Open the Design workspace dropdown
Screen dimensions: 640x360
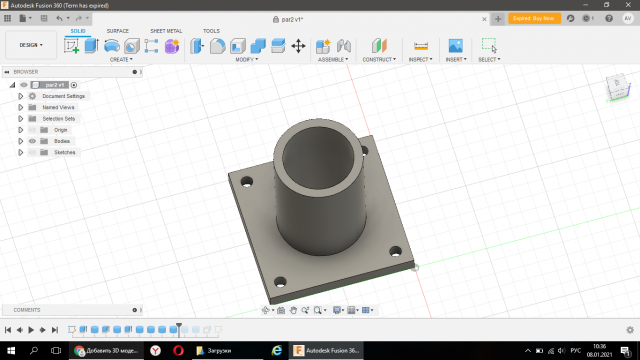click(31, 45)
